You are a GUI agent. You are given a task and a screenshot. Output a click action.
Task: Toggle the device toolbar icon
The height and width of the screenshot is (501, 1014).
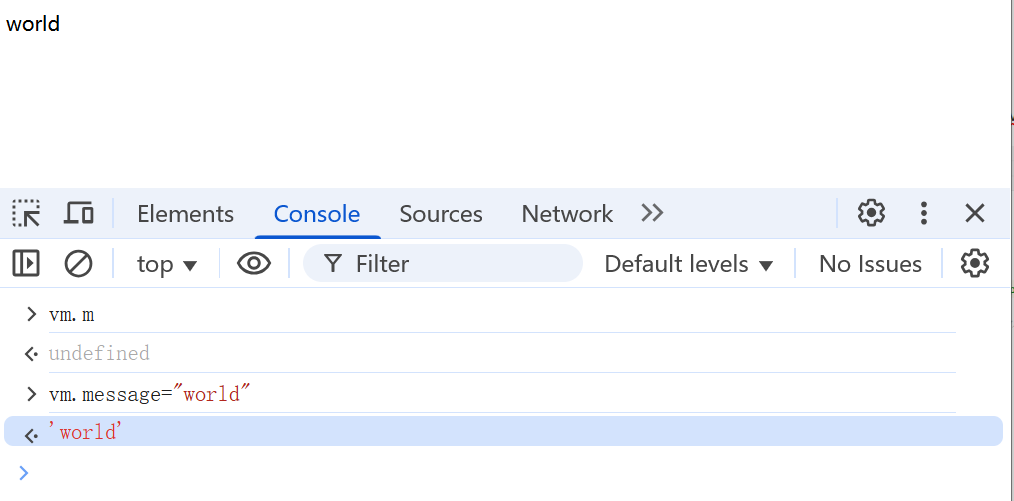[x=79, y=213]
